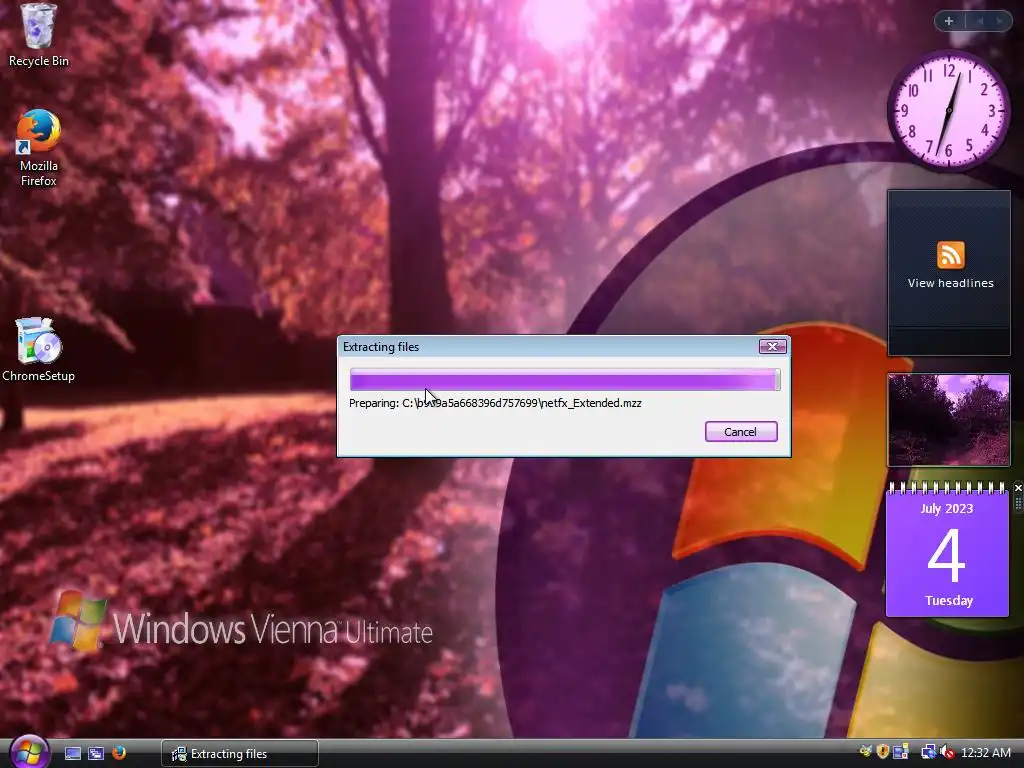
Task: Select the Mozilla Firefox desktop shortcut
Action: 39,148
